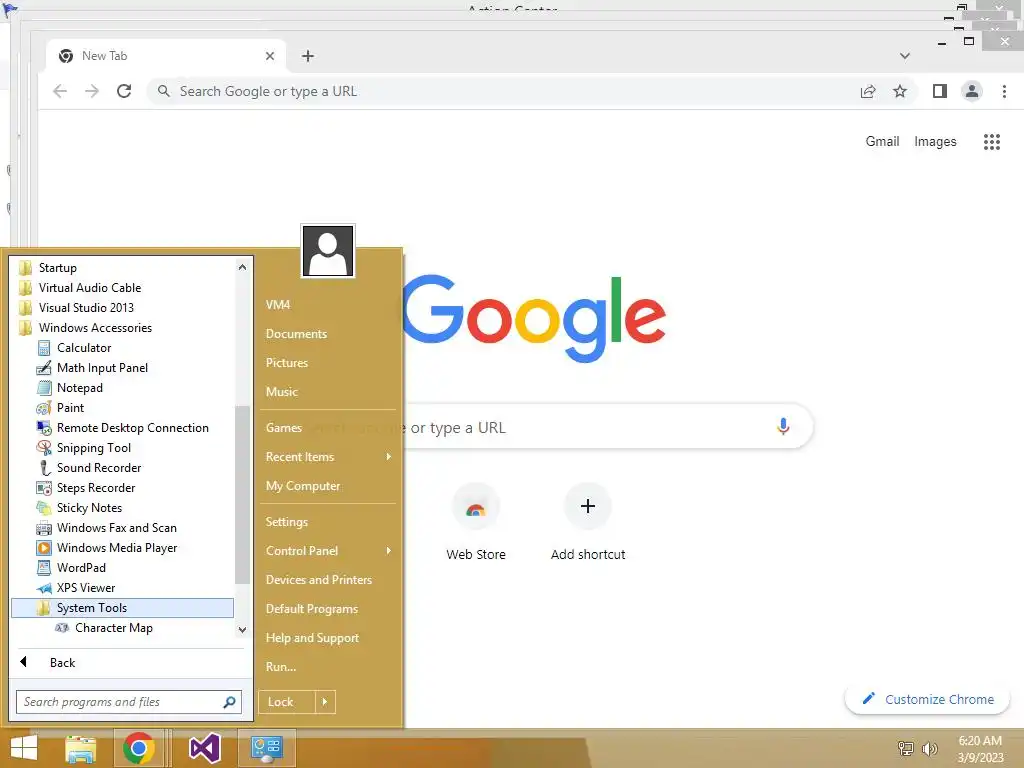Open Help and Support

312,638
